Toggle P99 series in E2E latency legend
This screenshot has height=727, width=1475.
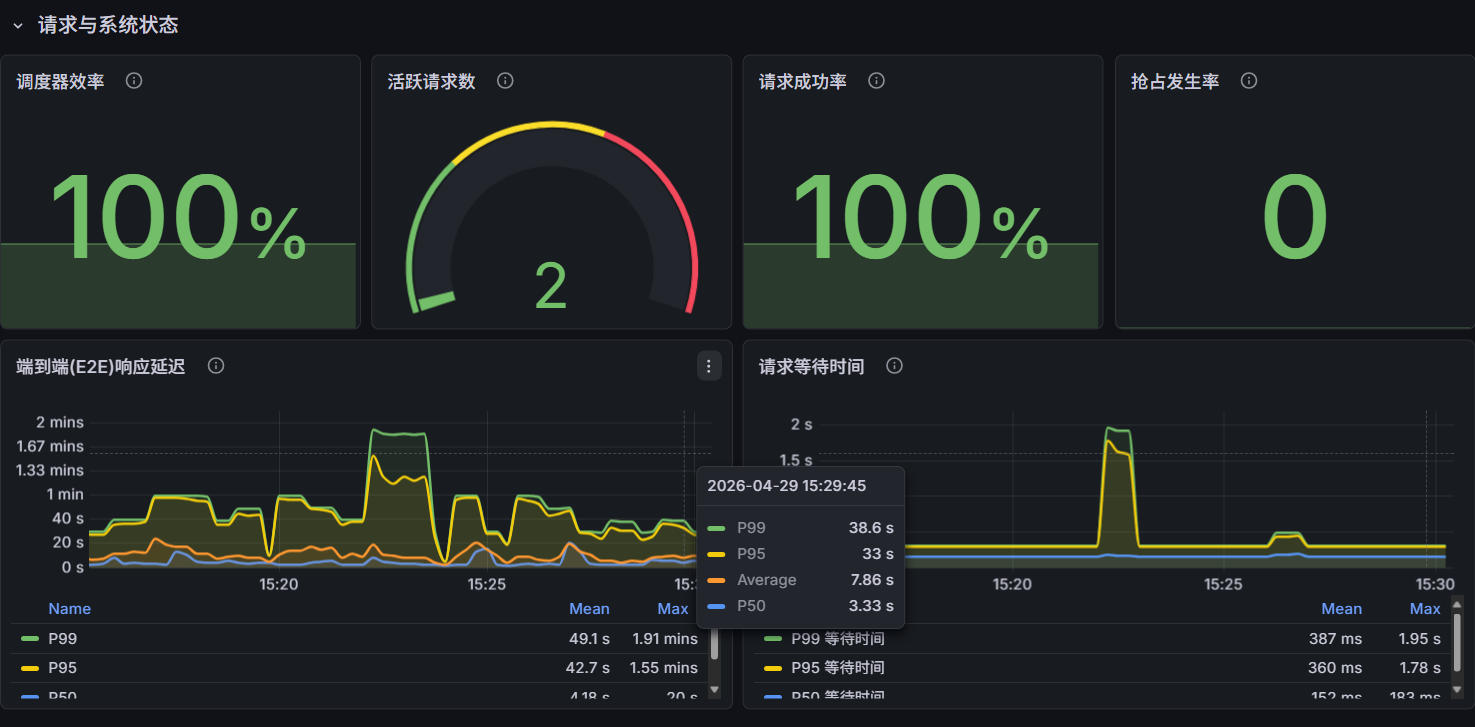coord(62,638)
